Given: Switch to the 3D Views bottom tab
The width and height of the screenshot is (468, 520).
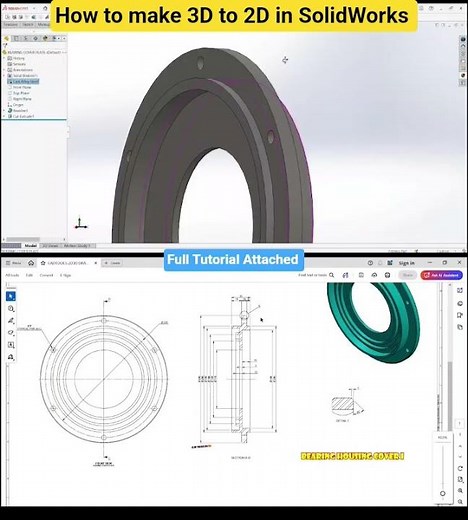Looking at the screenshot, I should click(x=51, y=246).
